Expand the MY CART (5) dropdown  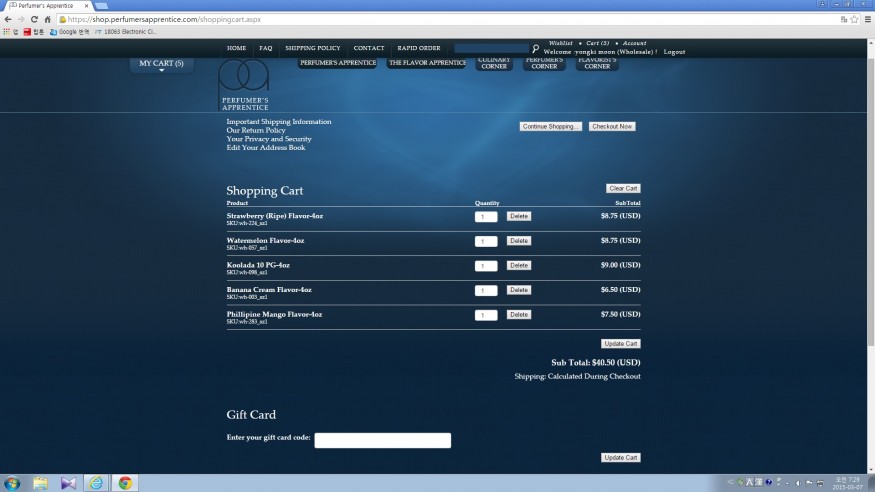[x=161, y=65]
